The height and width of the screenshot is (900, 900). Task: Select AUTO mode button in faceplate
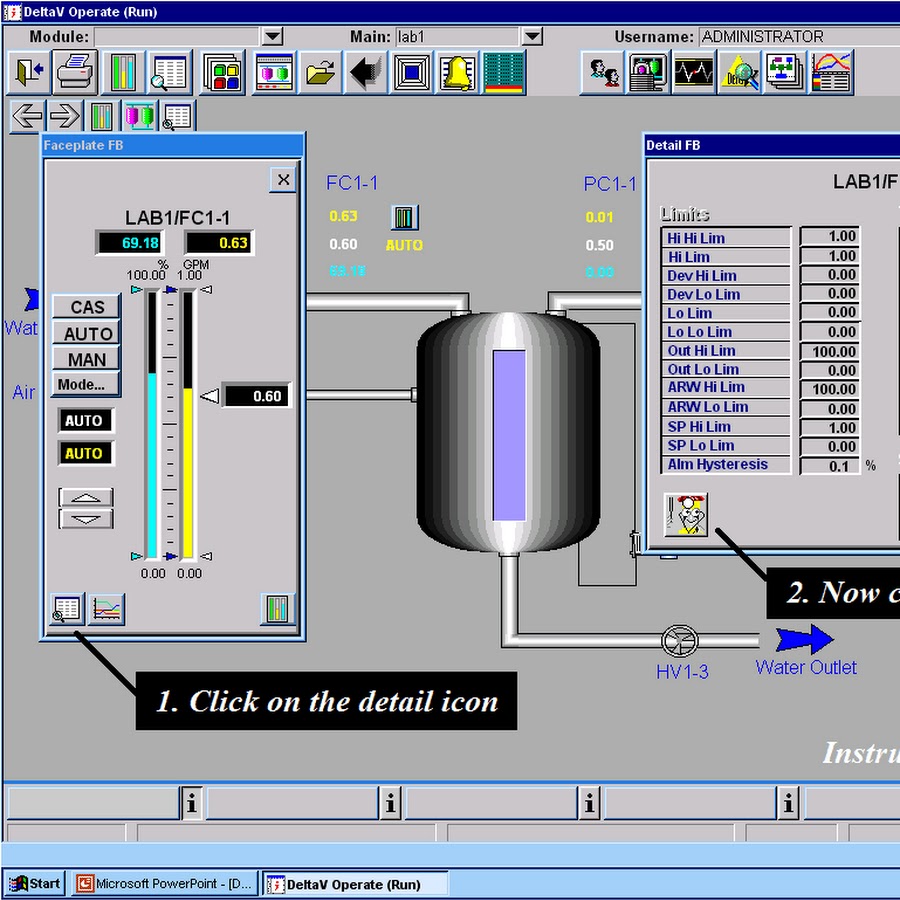click(x=87, y=333)
